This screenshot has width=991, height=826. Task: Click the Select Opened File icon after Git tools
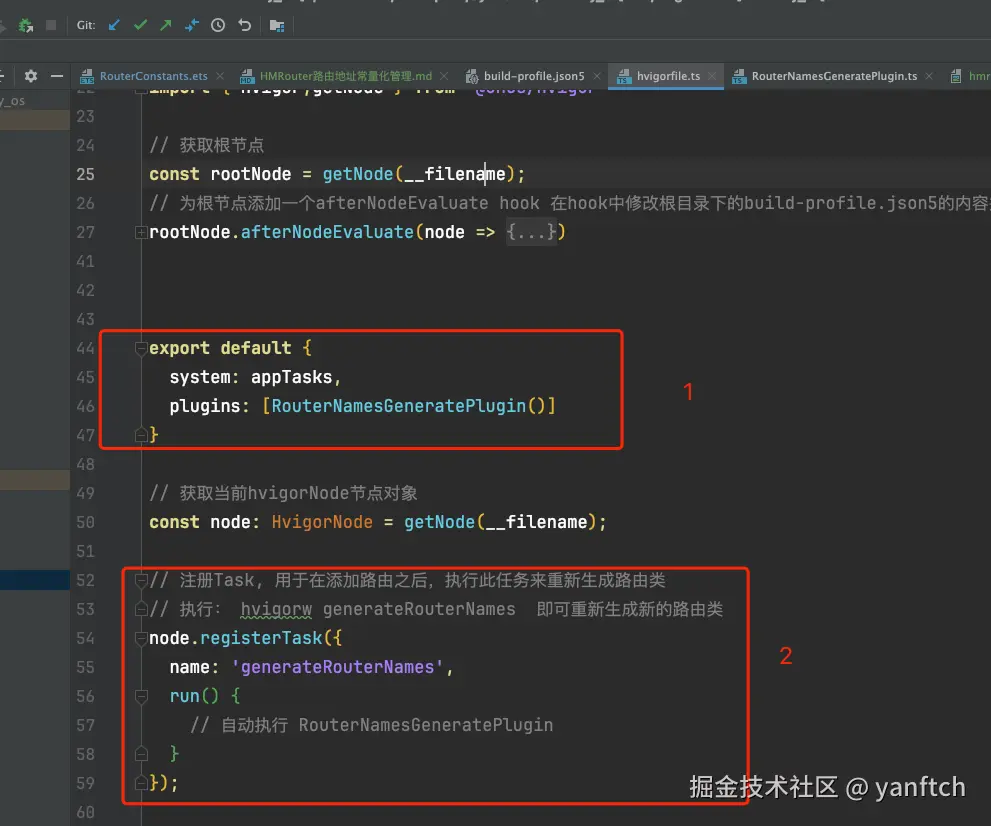[277, 25]
